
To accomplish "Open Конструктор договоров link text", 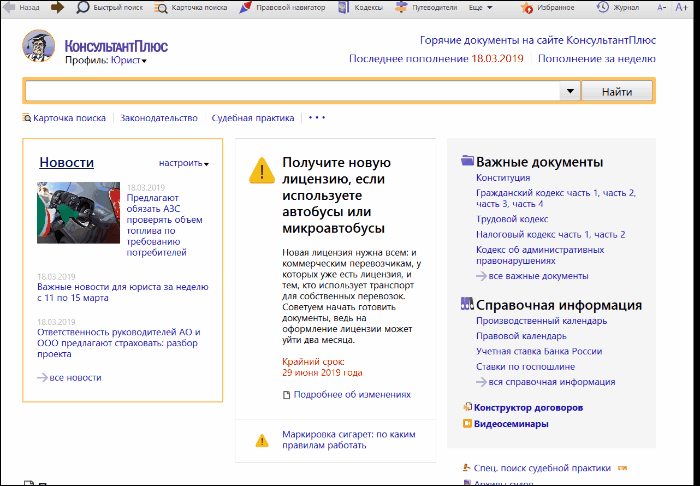I will 529,407.
